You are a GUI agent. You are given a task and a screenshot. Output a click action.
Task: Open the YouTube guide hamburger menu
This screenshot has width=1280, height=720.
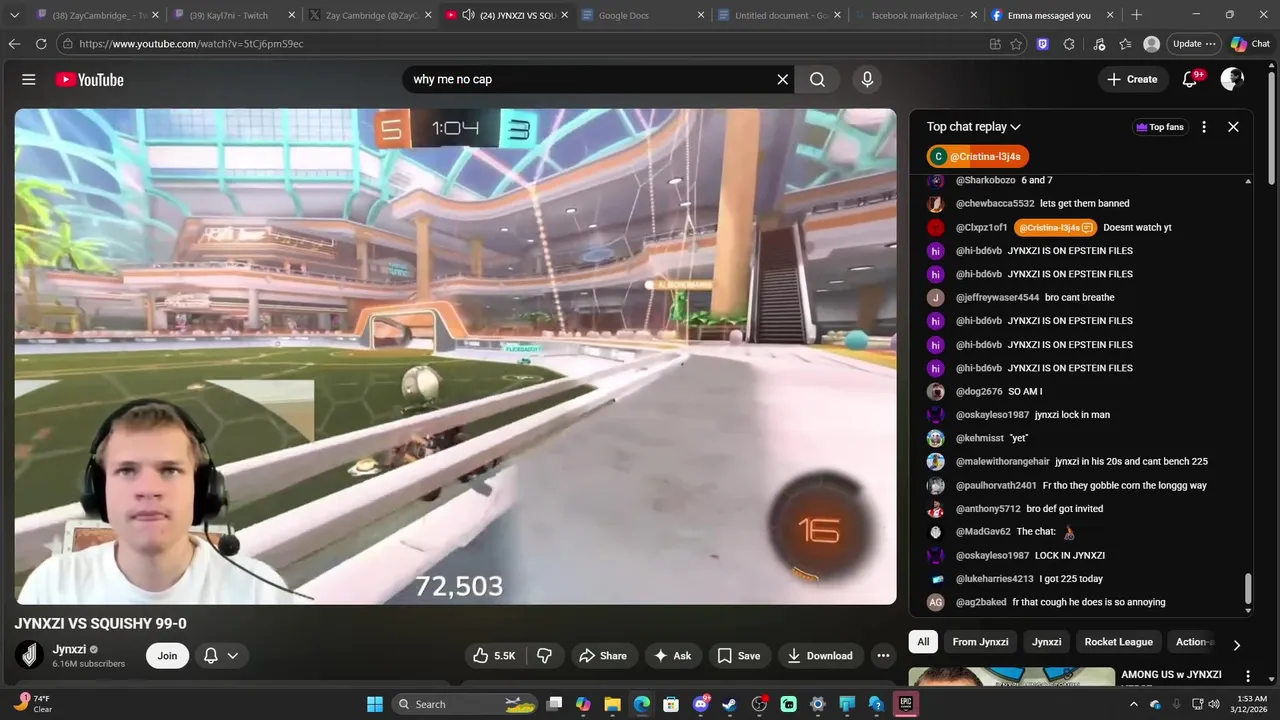tap(29, 79)
